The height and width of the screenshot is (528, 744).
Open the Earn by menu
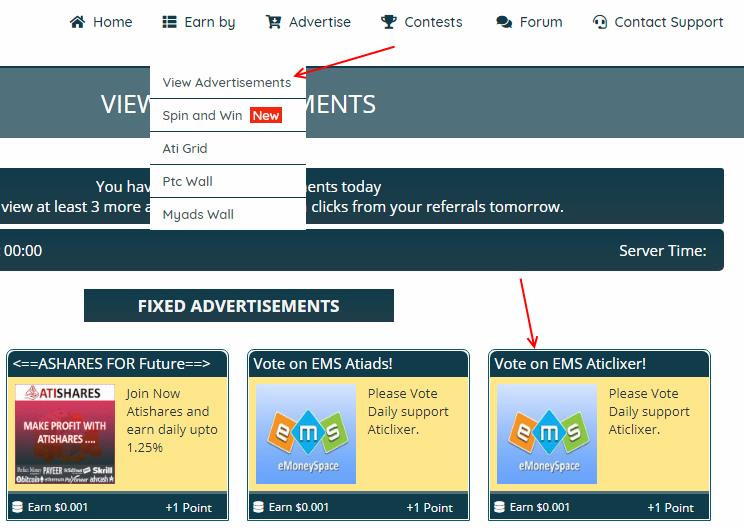(x=199, y=22)
